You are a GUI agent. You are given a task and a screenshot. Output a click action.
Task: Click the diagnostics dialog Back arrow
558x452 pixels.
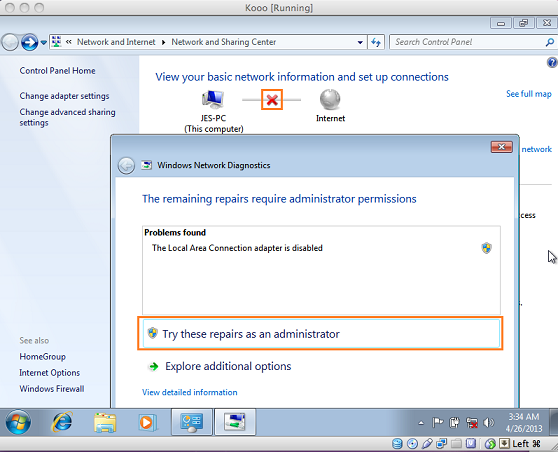point(126,165)
